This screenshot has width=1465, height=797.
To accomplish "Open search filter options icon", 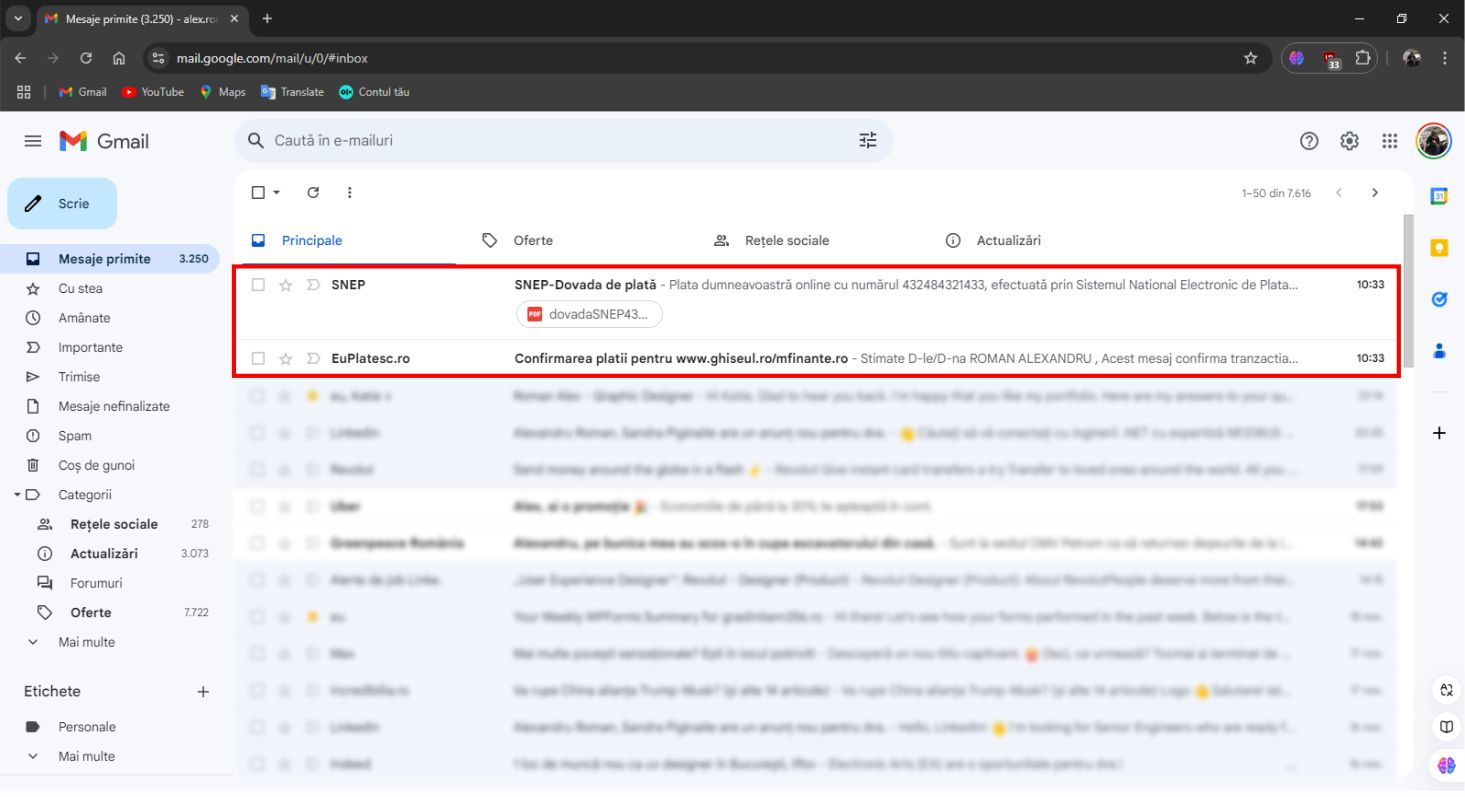I will [x=867, y=141].
